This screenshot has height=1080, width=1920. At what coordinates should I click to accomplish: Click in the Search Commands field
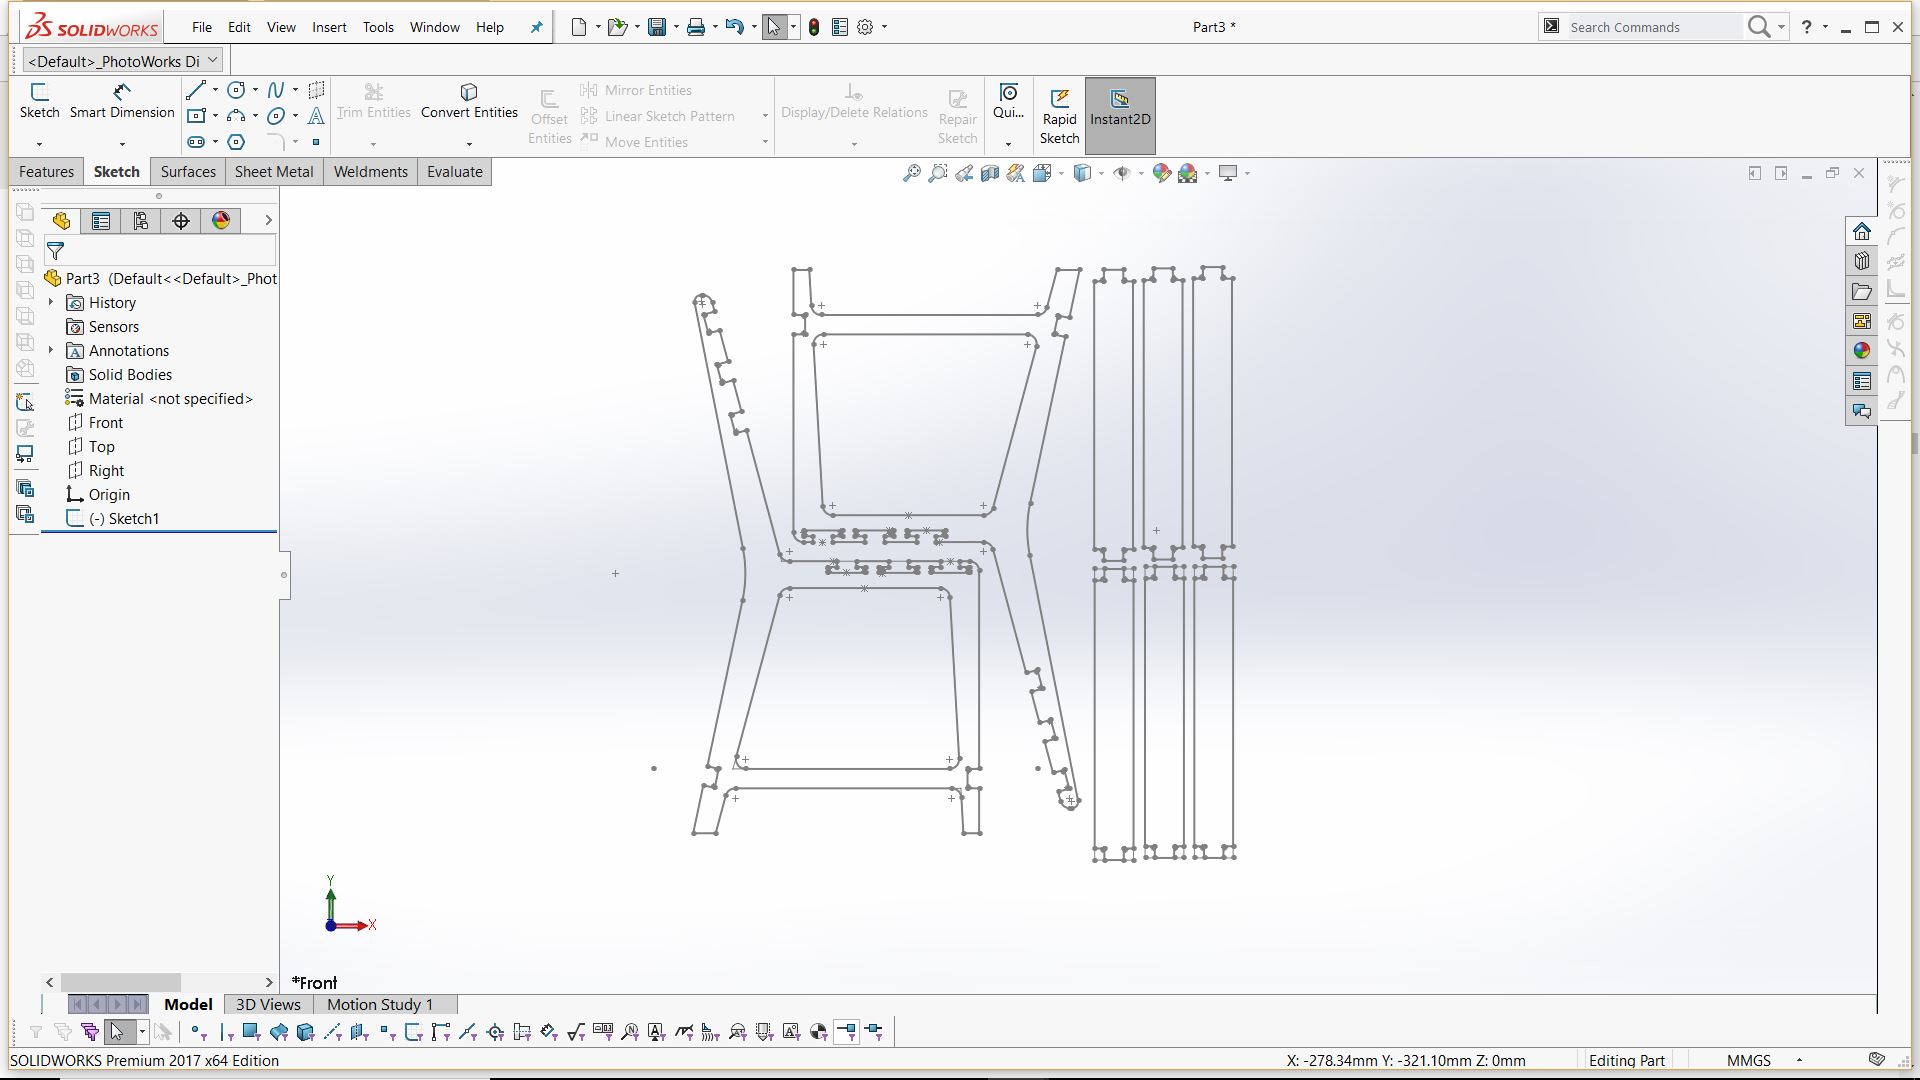[x=1650, y=27]
